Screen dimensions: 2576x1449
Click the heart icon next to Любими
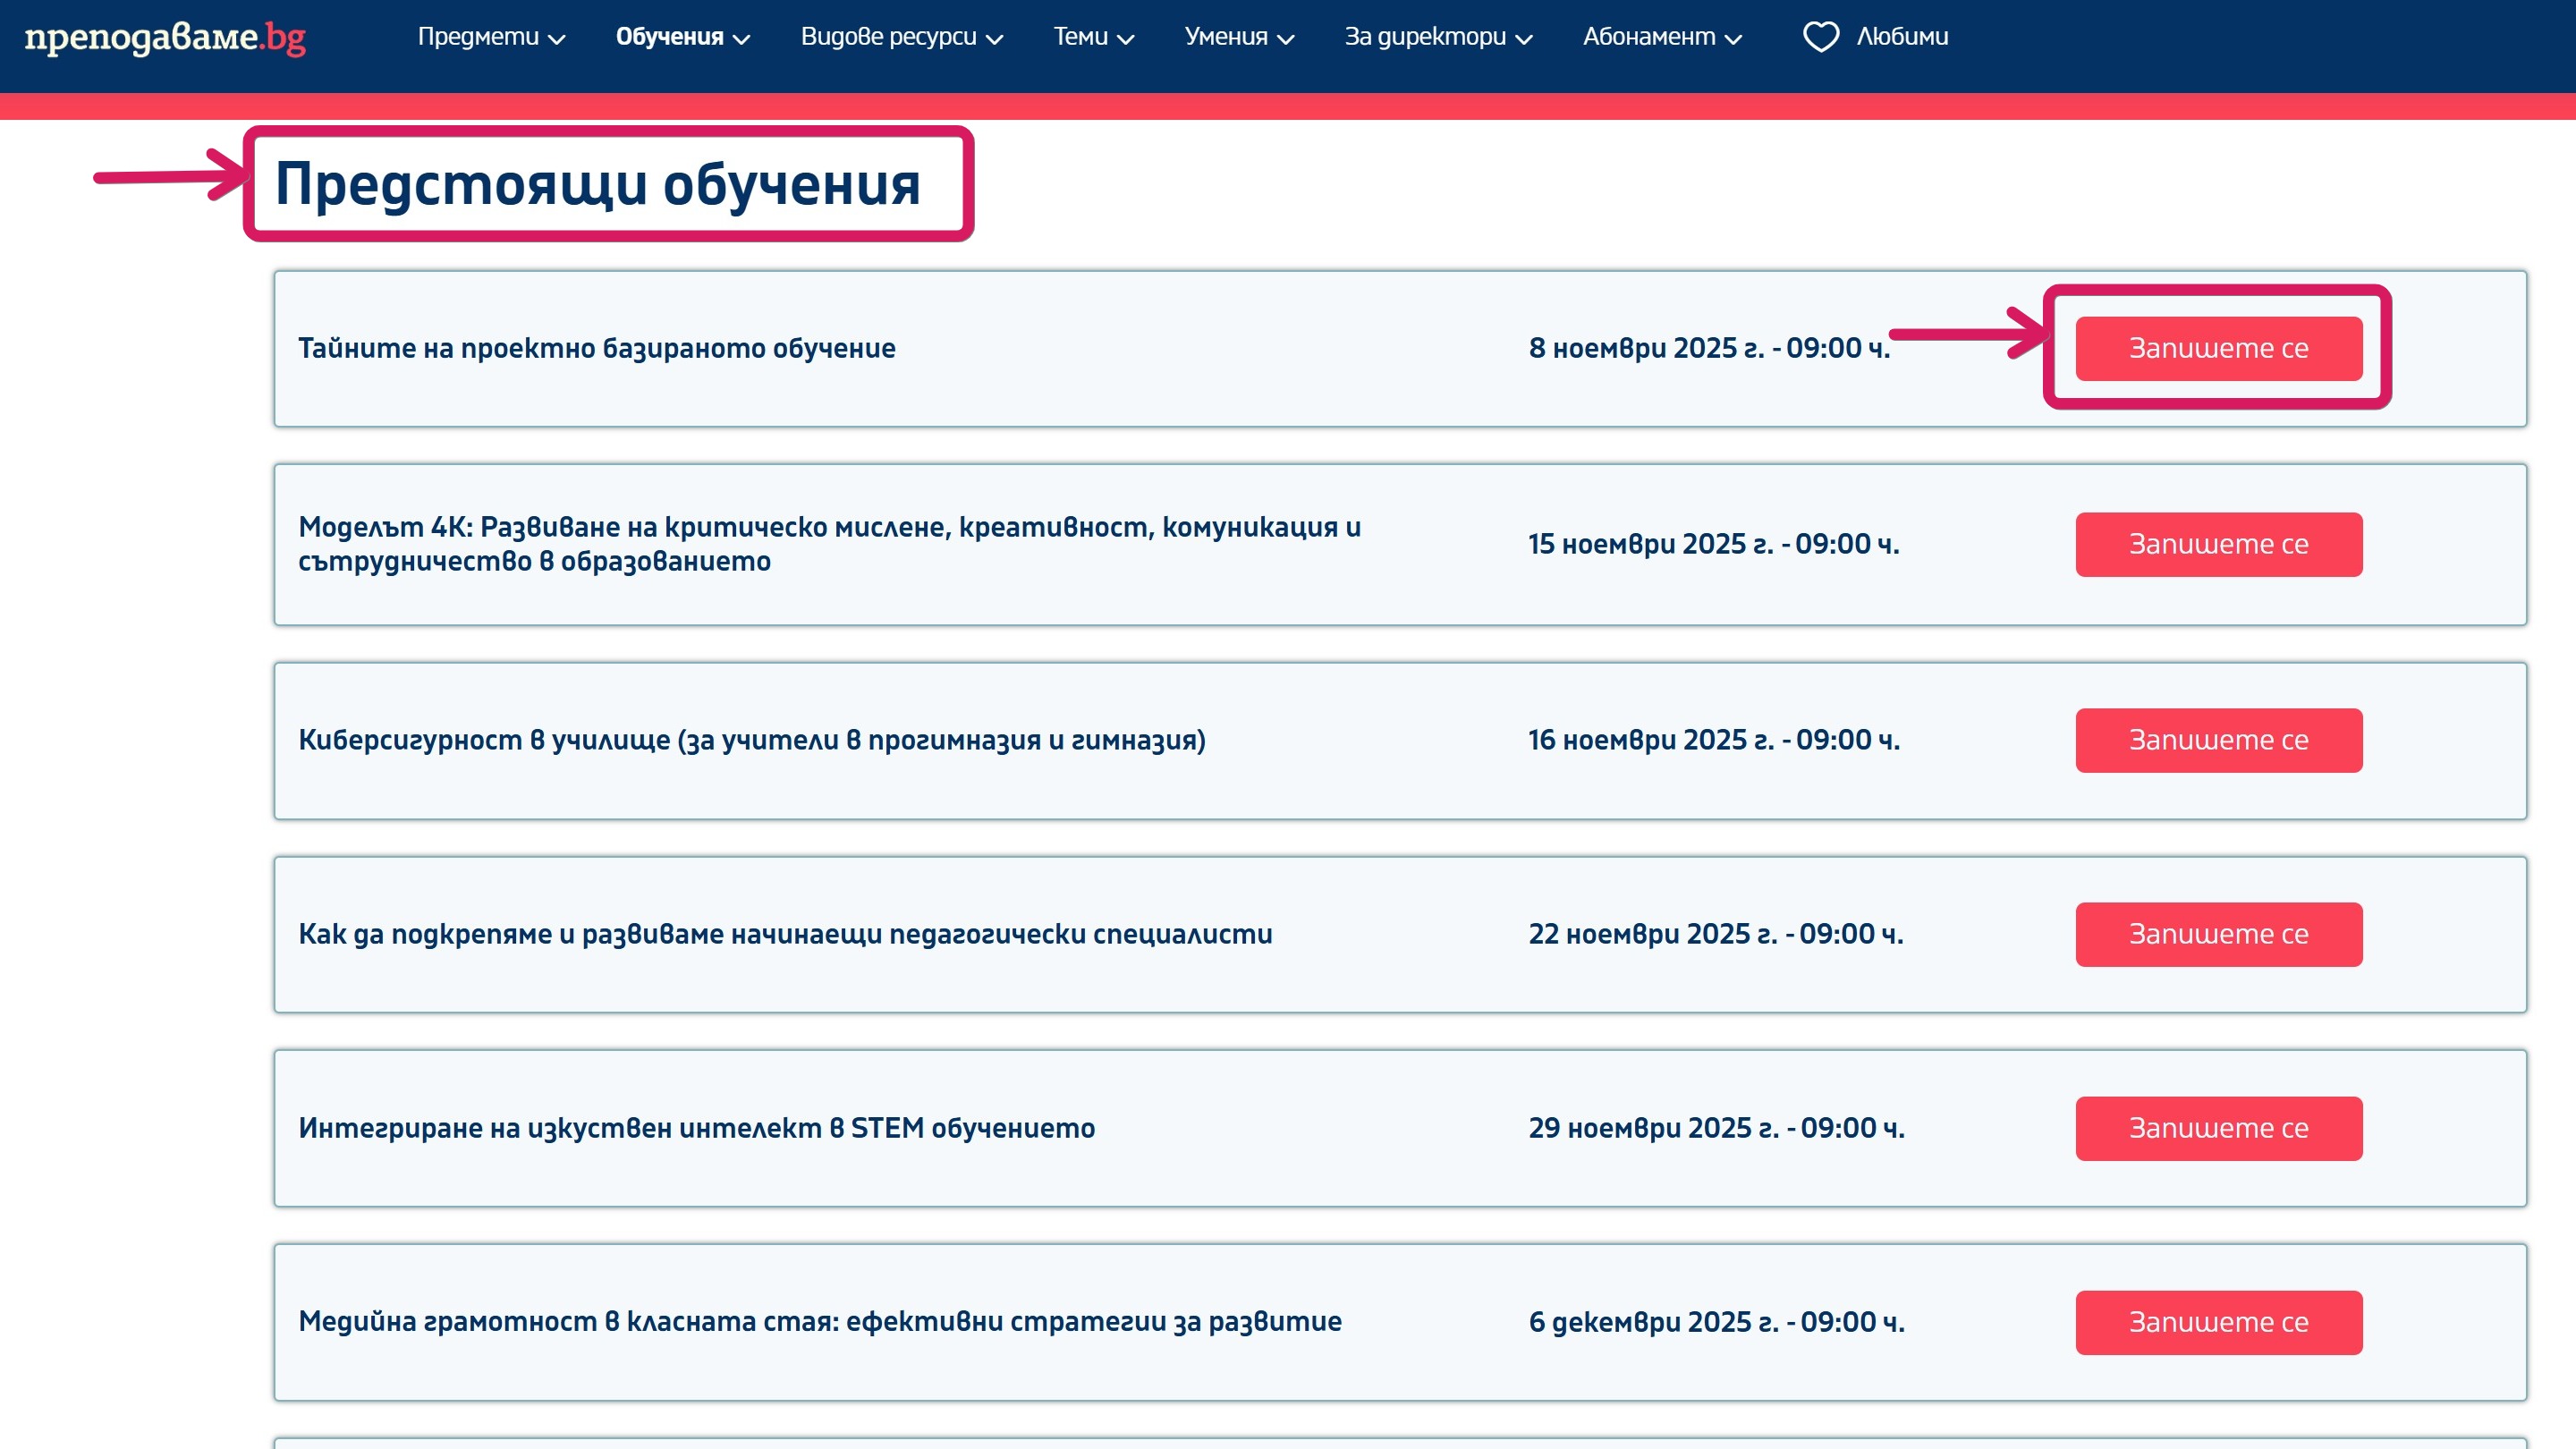[x=1820, y=37]
